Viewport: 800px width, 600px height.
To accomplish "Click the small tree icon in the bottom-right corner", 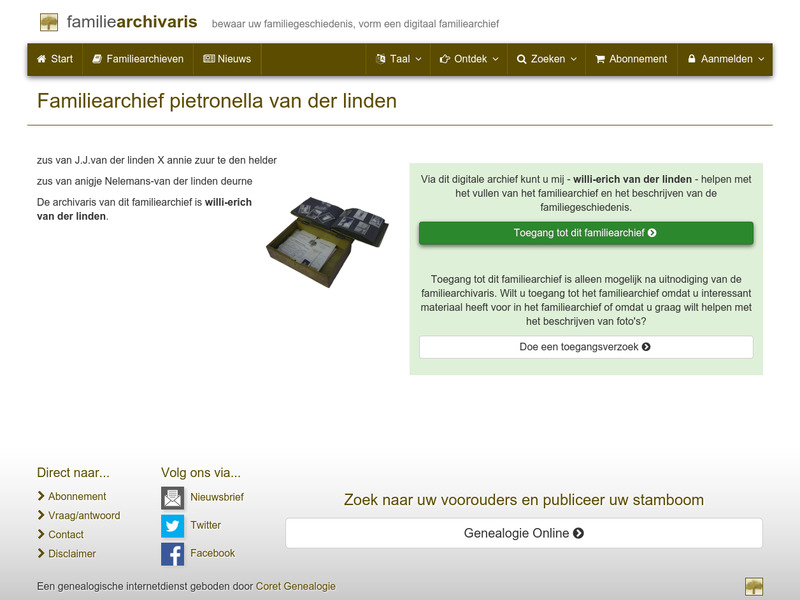I will pyautogui.click(x=755, y=585).
